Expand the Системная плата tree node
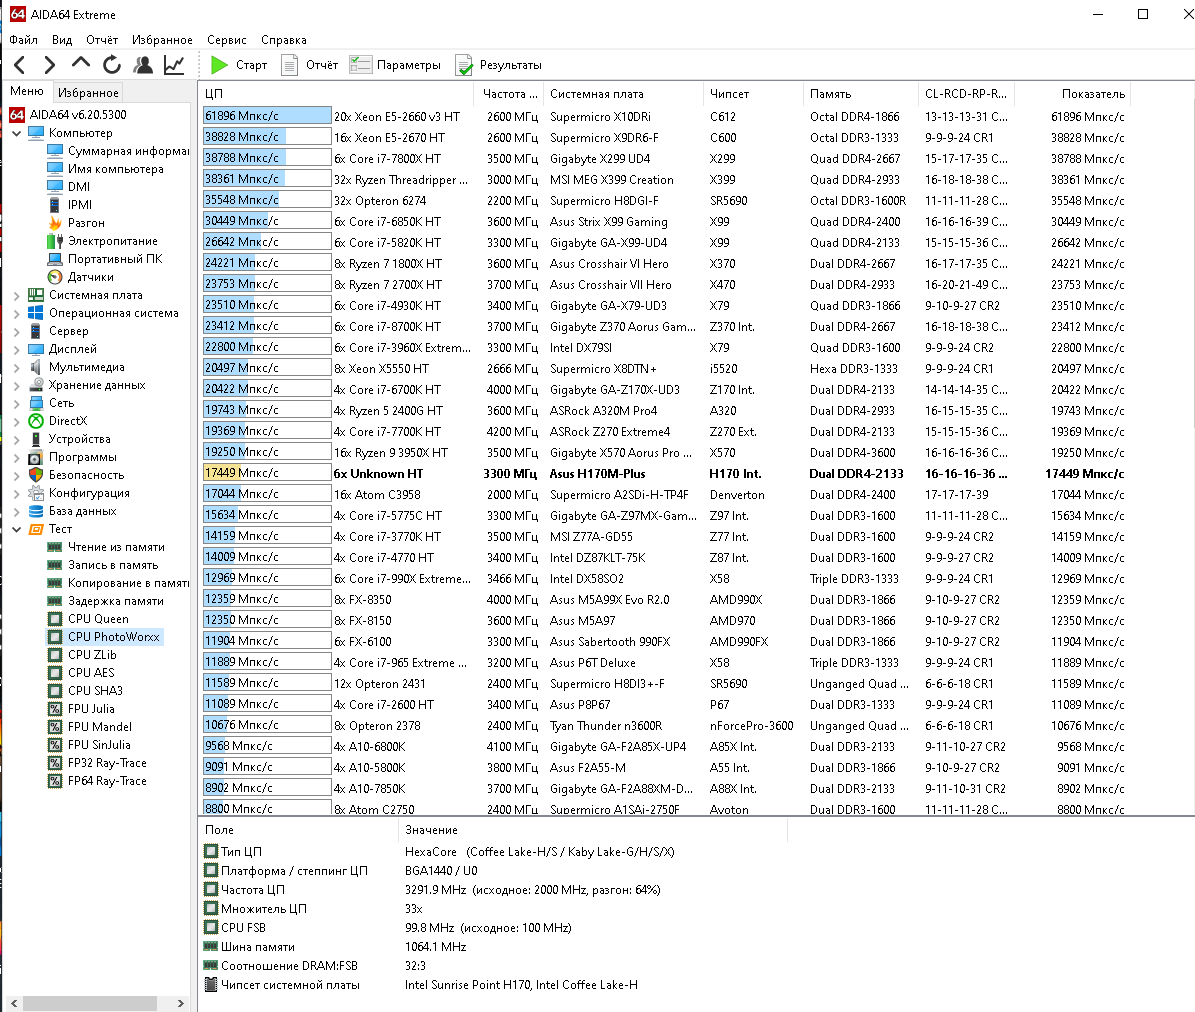The image size is (1195, 1012). point(17,296)
